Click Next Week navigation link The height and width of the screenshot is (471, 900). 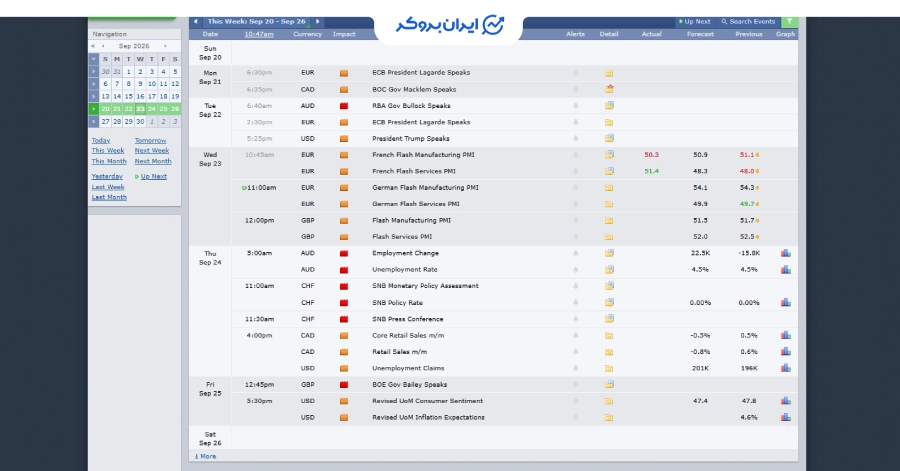click(152, 151)
